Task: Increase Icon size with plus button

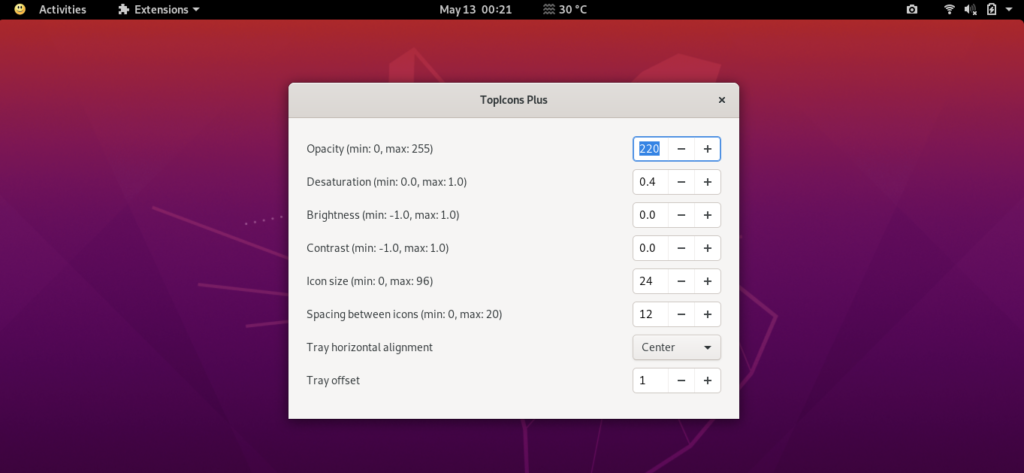Action: (707, 281)
